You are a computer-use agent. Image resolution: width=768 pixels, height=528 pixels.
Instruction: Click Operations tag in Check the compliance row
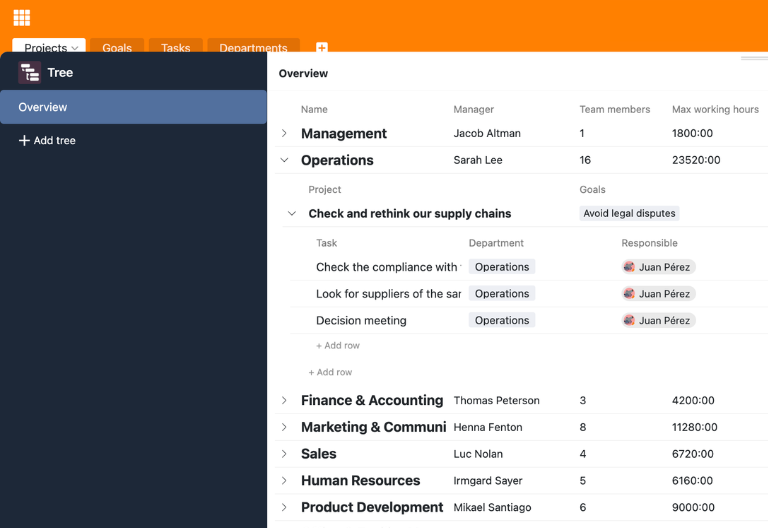click(502, 267)
